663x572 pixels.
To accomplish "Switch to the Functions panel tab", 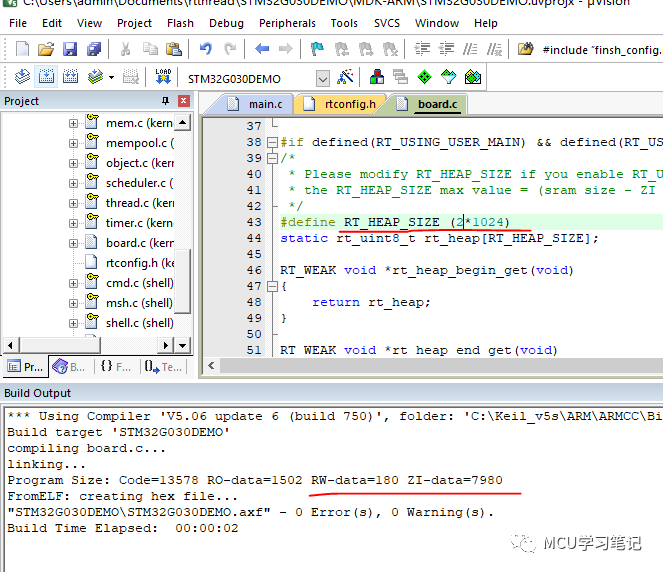I will coord(115,367).
